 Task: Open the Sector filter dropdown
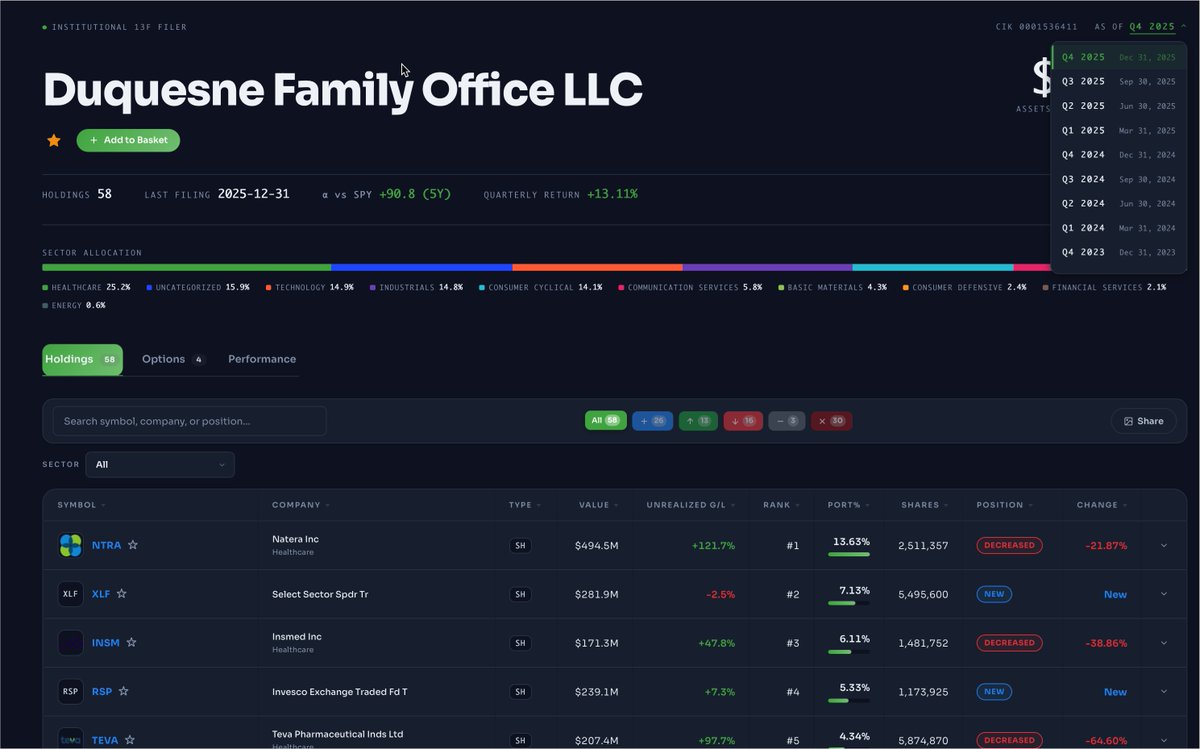pyautogui.click(x=160, y=464)
